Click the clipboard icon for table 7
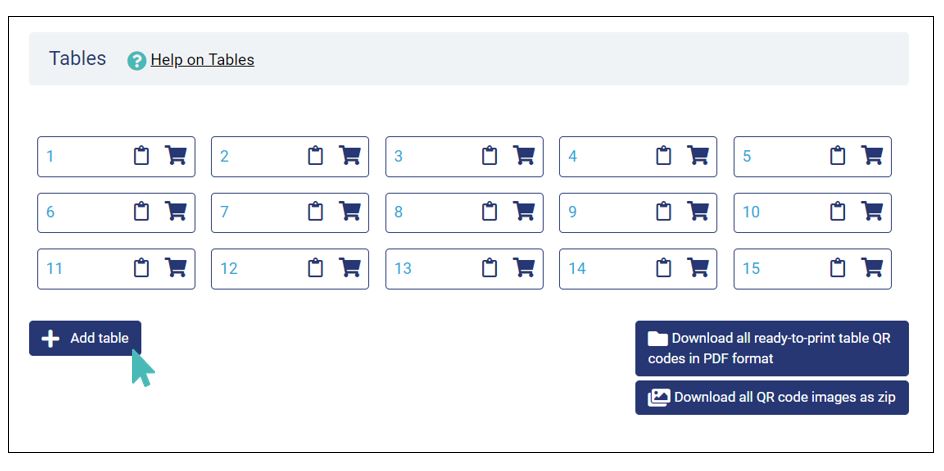944x471 pixels. pyautogui.click(x=315, y=211)
